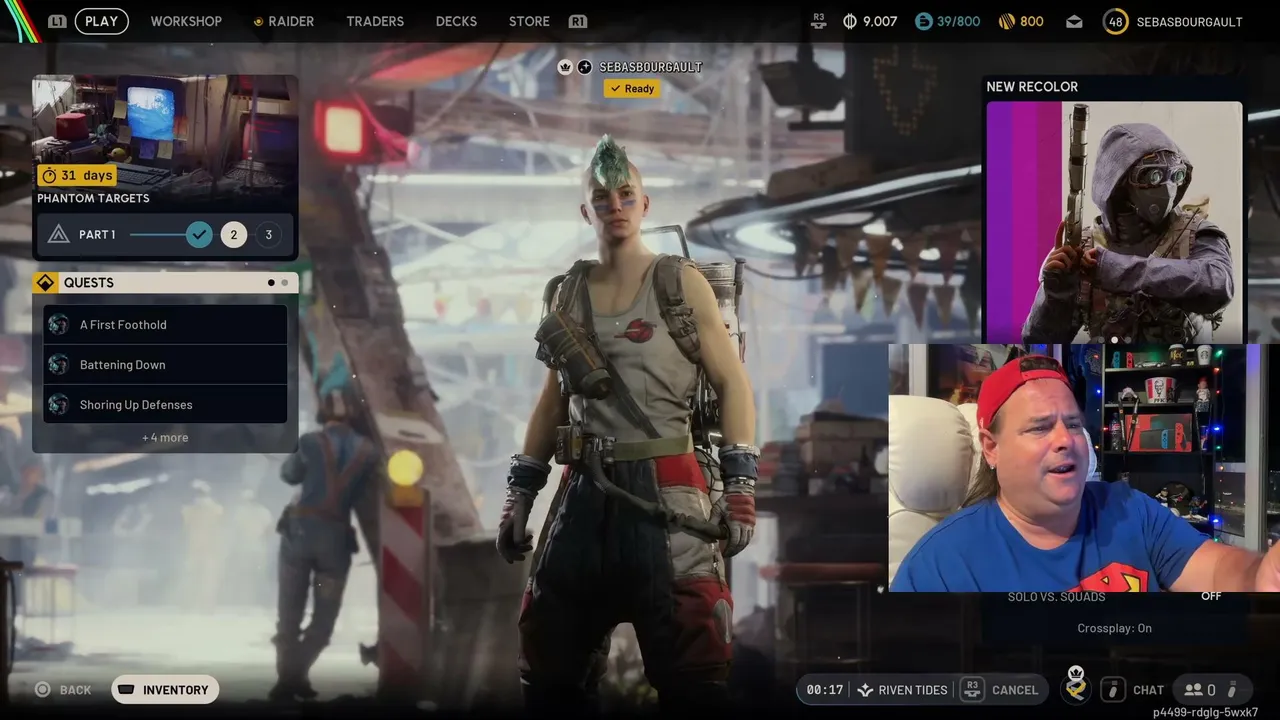1280x720 pixels.
Task: Click the PHANTOM TARGETS title
Action: point(93,198)
